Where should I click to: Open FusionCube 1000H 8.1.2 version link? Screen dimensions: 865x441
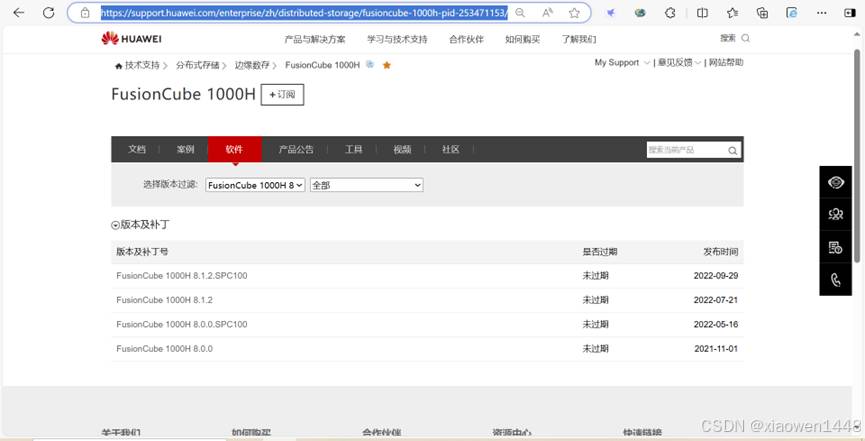164,300
